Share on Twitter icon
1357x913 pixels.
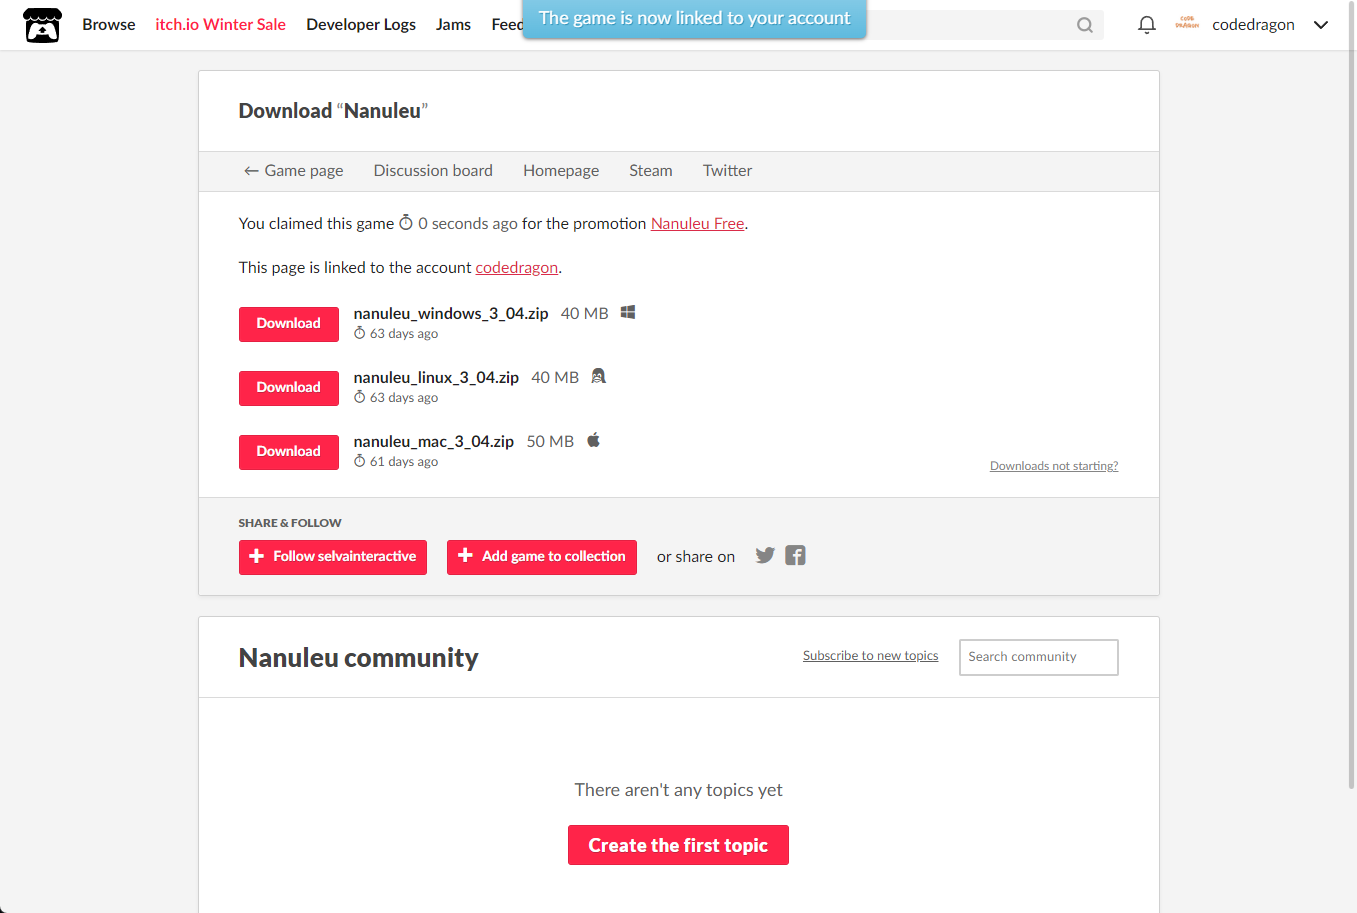765,555
